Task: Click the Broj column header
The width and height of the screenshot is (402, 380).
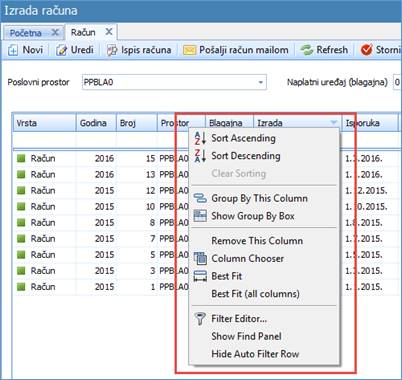Action: pos(137,123)
